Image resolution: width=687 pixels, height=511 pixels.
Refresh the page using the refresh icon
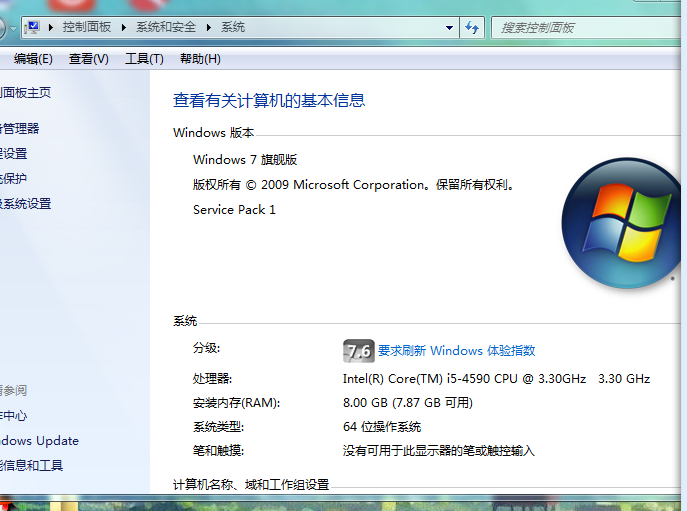coord(472,28)
